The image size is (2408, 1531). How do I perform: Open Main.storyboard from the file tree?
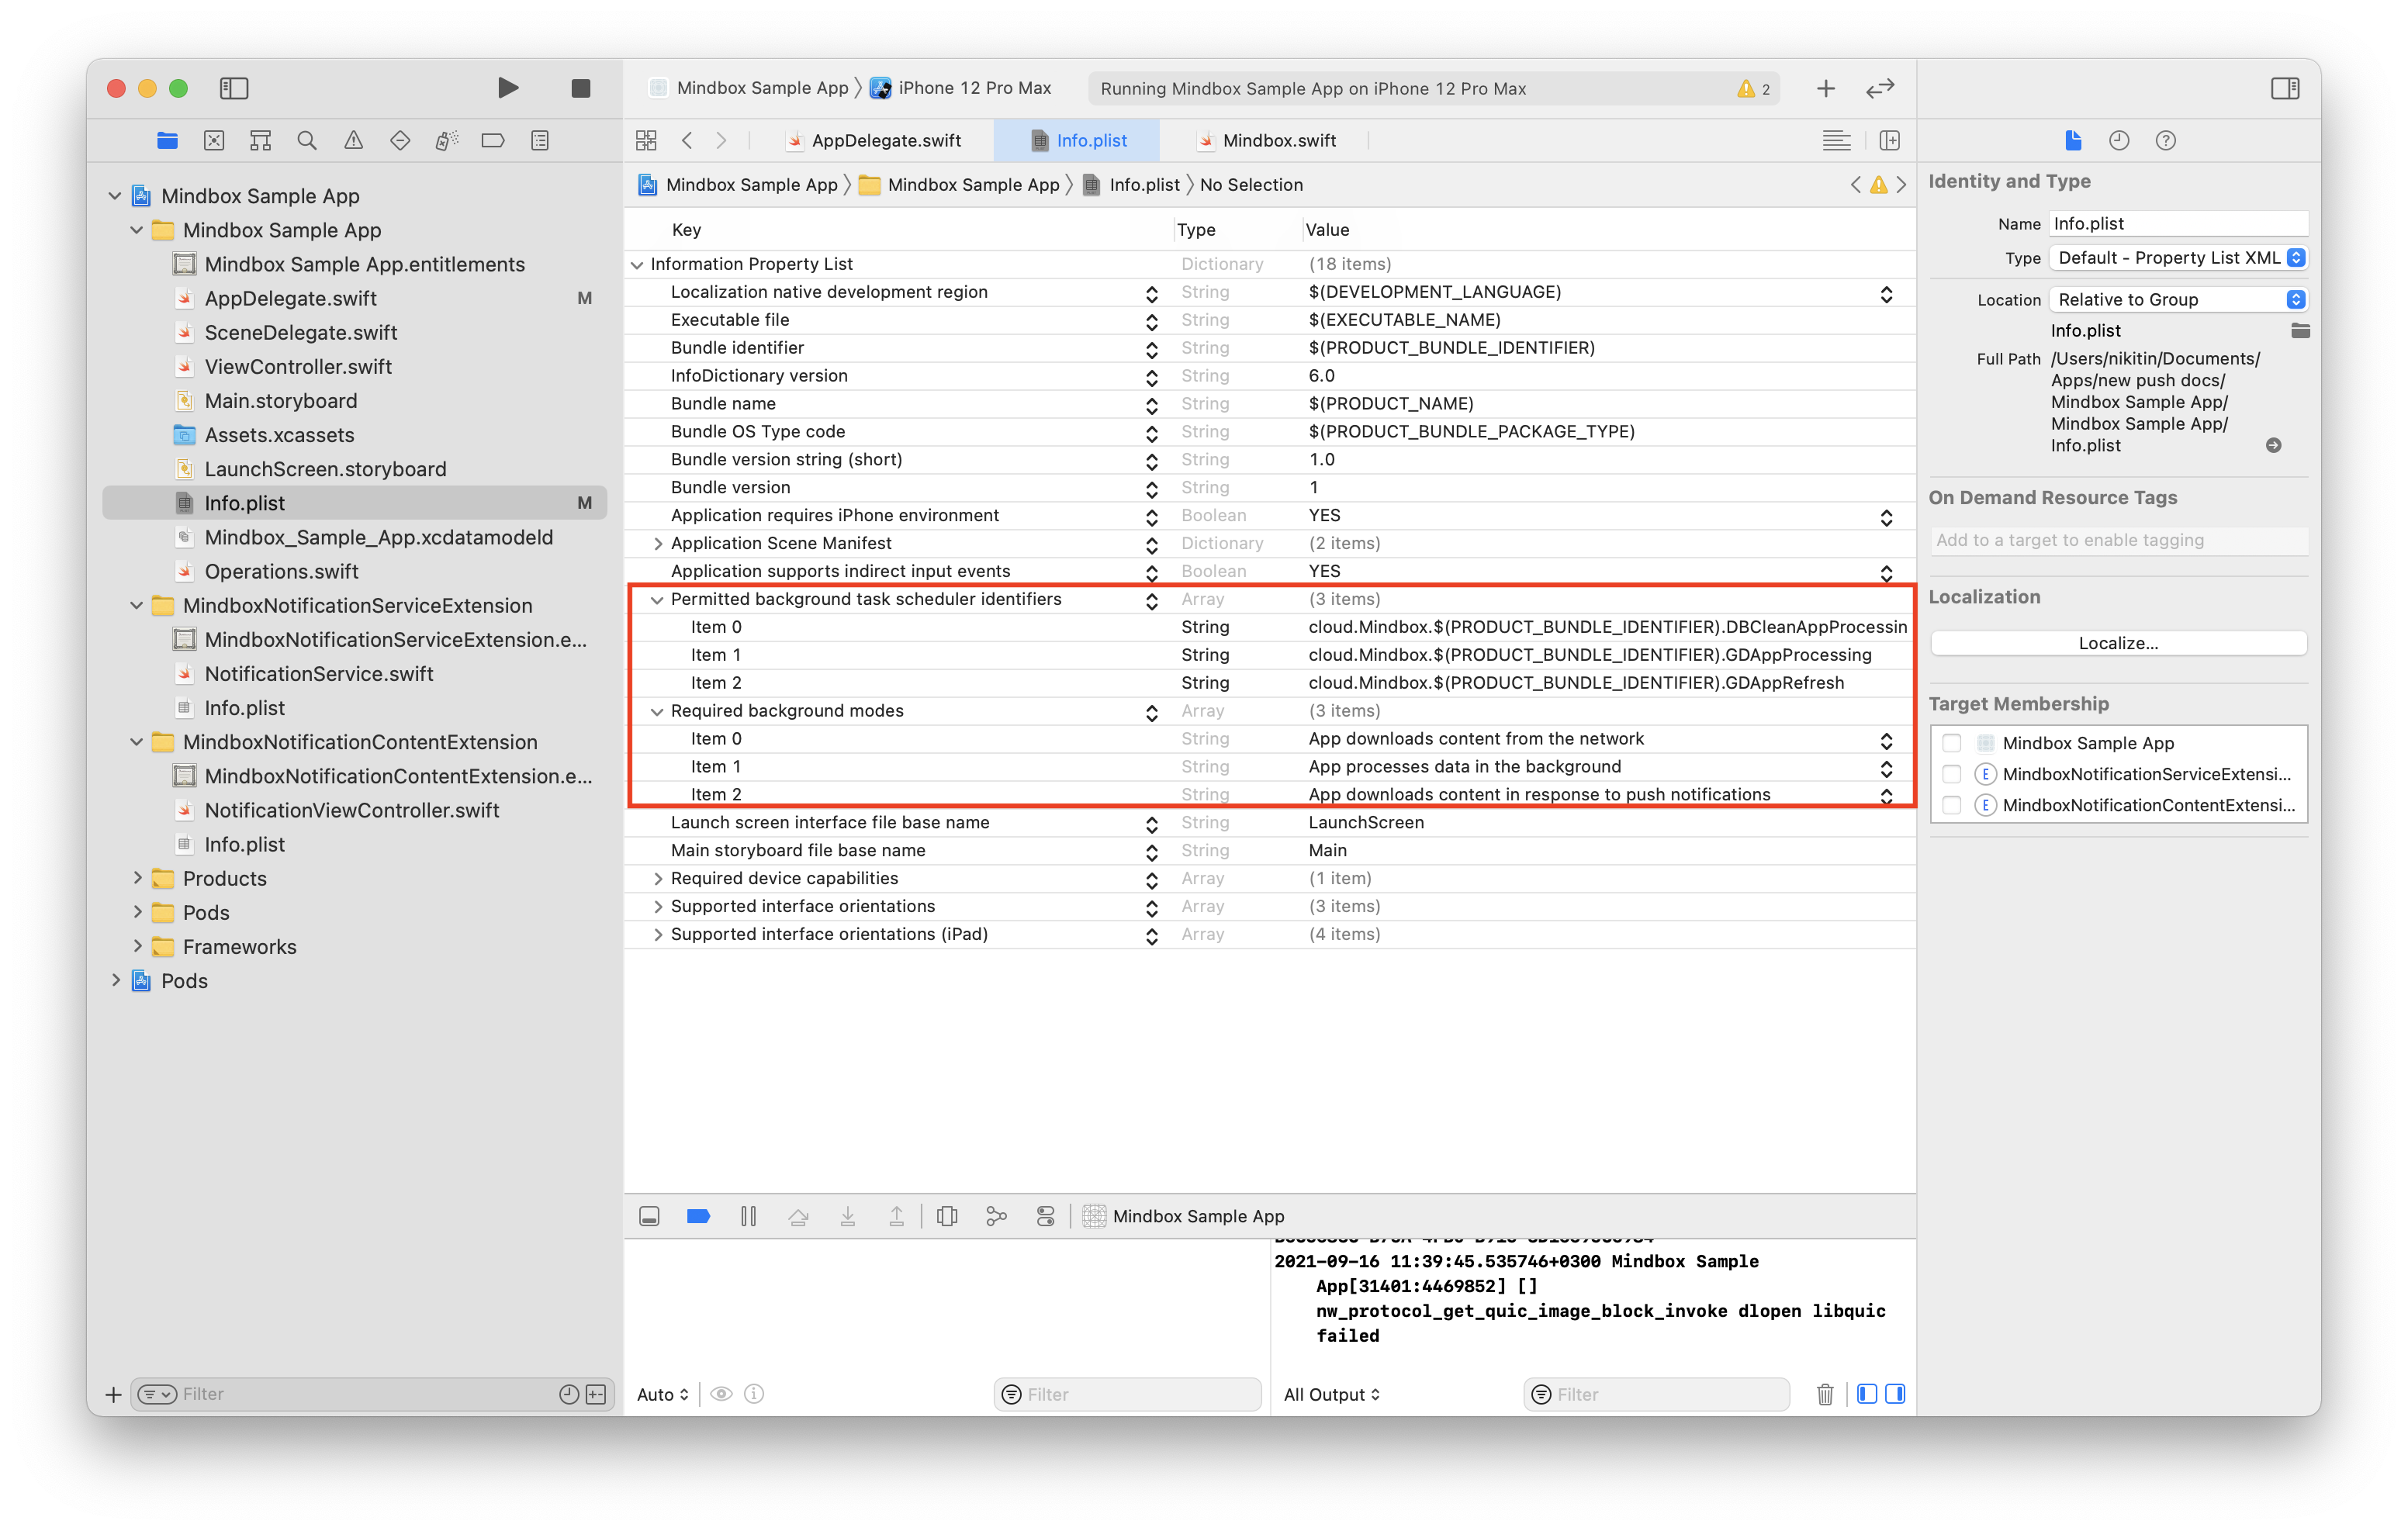pos(281,400)
